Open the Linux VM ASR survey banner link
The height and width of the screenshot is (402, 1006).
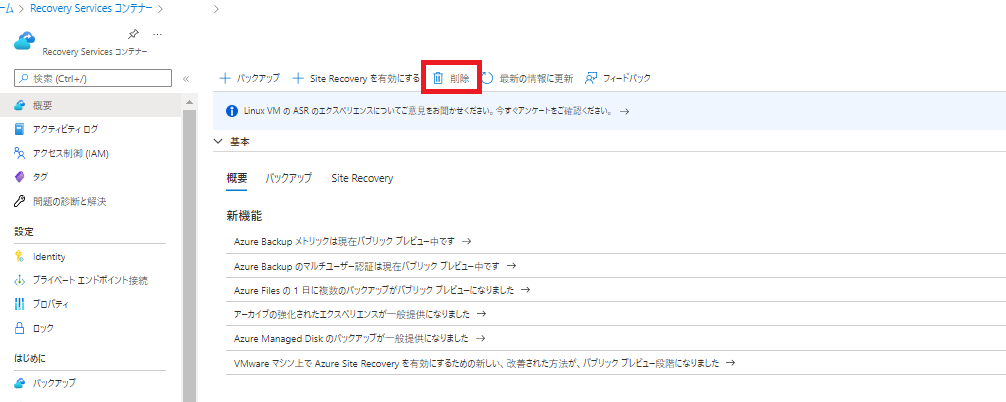click(427, 111)
